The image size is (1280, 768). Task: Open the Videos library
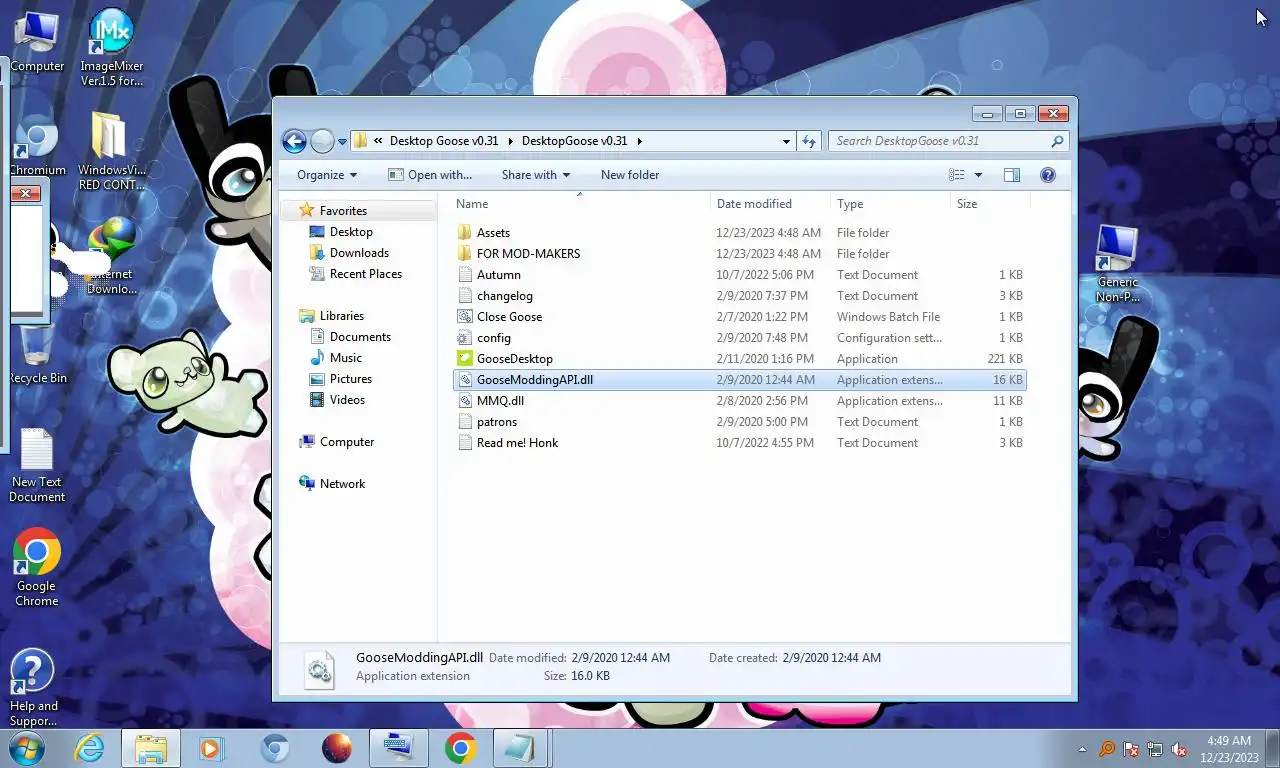(x=347, y=400)
